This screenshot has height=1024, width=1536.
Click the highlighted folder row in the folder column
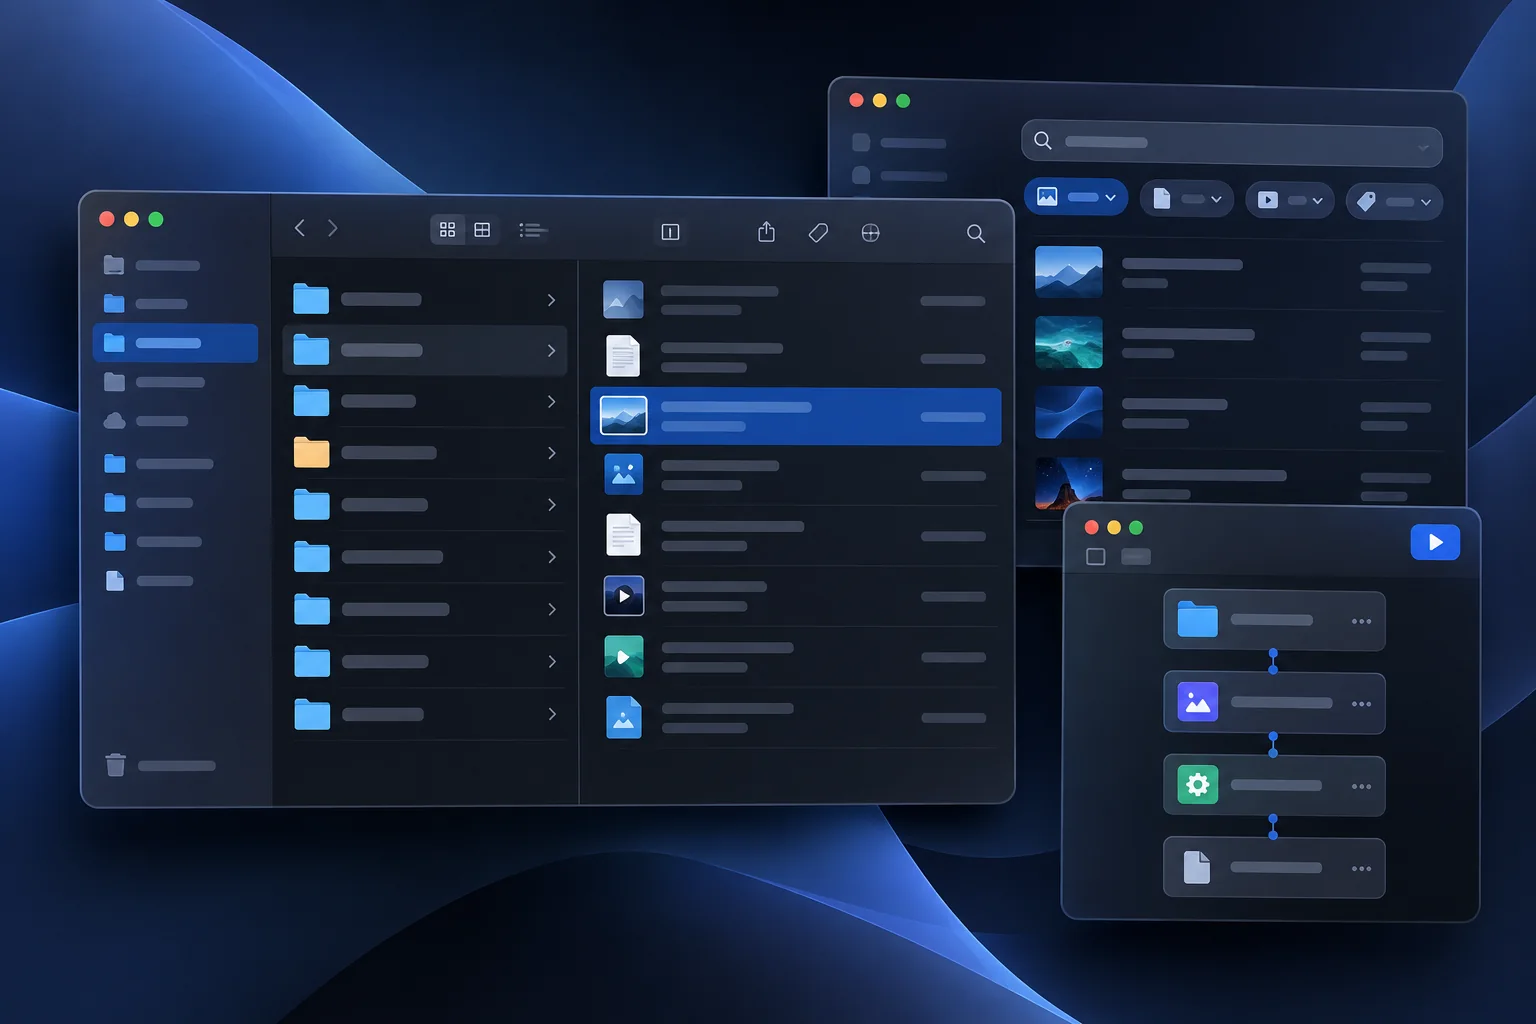pyautogui.click(x=425, y=350)
